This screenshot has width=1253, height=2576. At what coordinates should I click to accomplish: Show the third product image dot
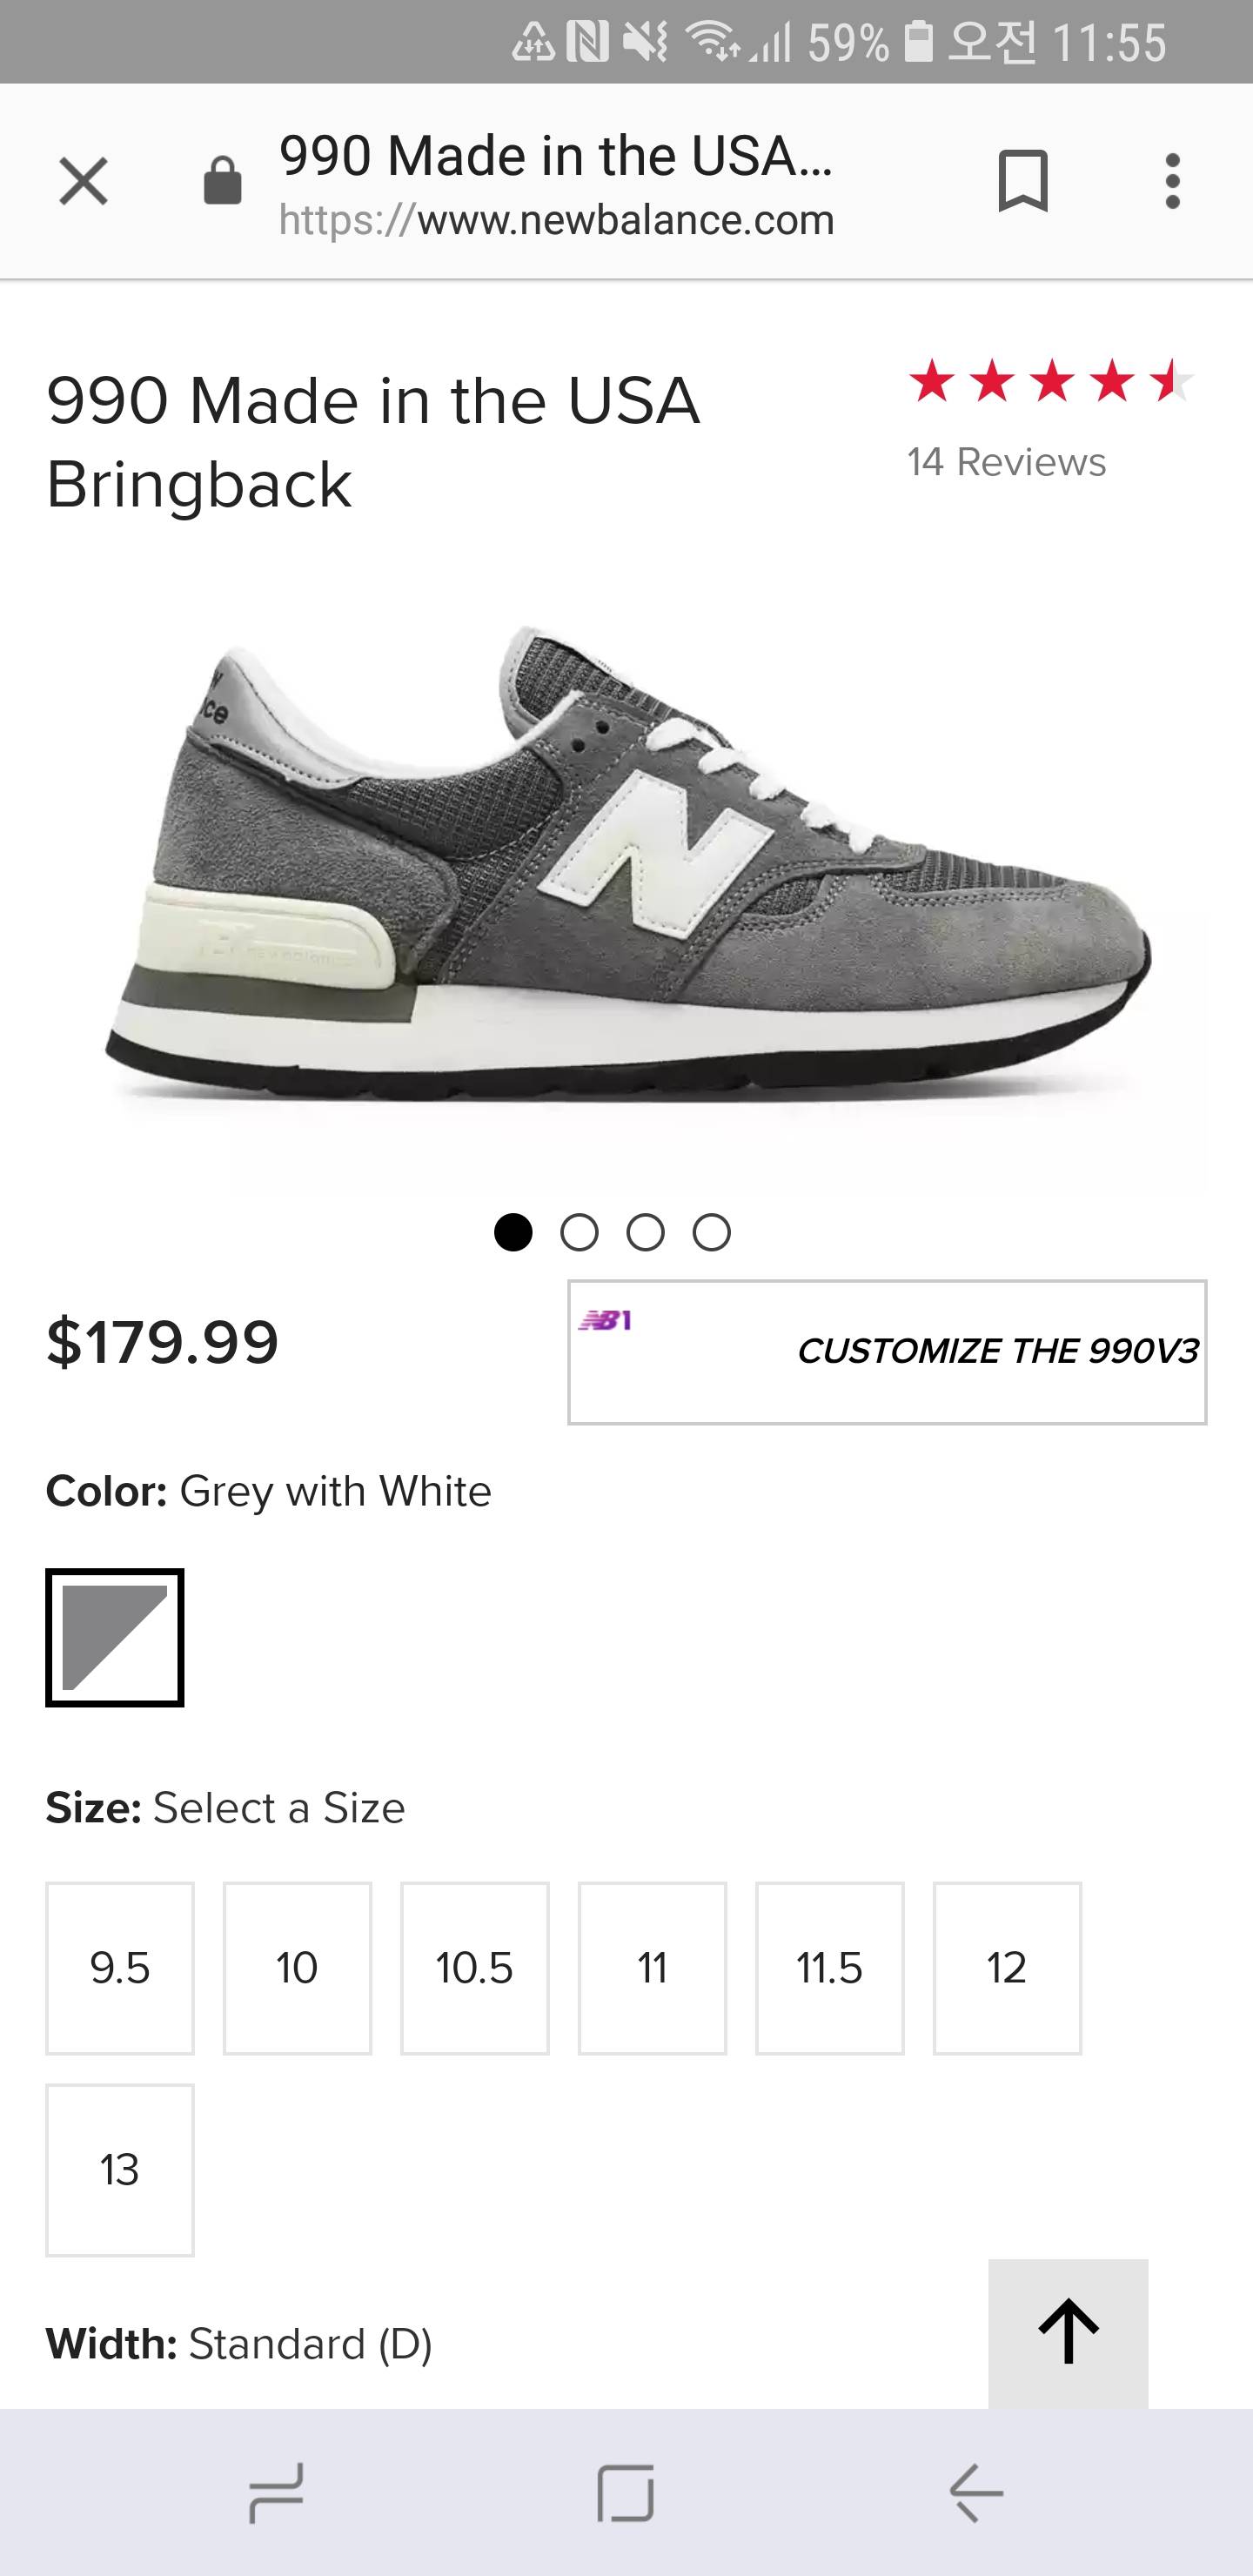[645, 1233]
